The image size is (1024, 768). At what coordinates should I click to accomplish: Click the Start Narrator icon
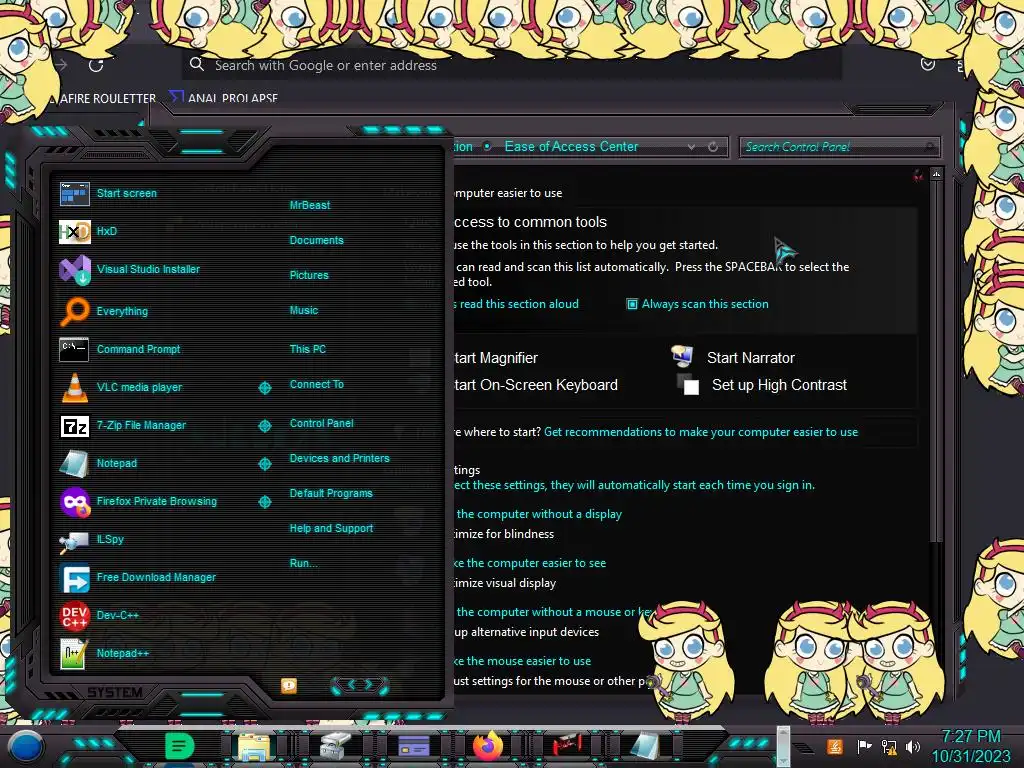pos(682,356)
